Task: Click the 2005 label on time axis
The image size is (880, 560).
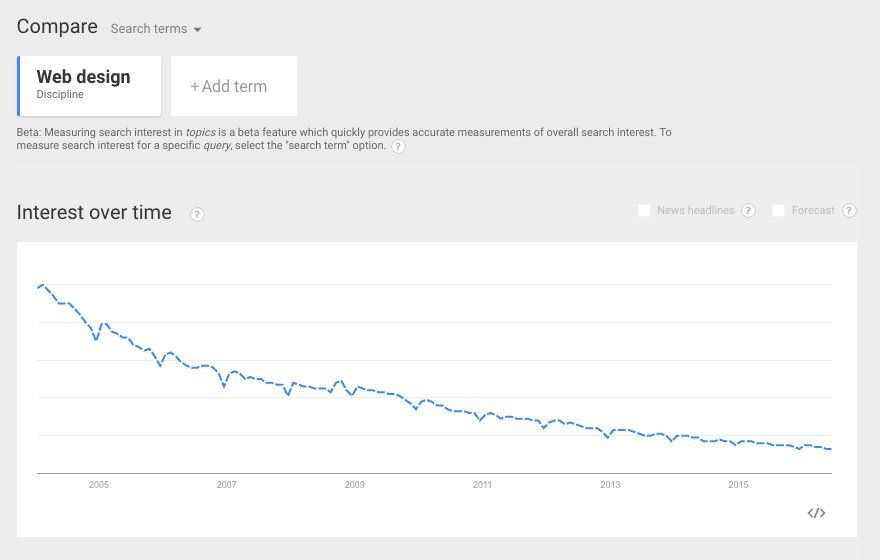Action: [99, 485]
